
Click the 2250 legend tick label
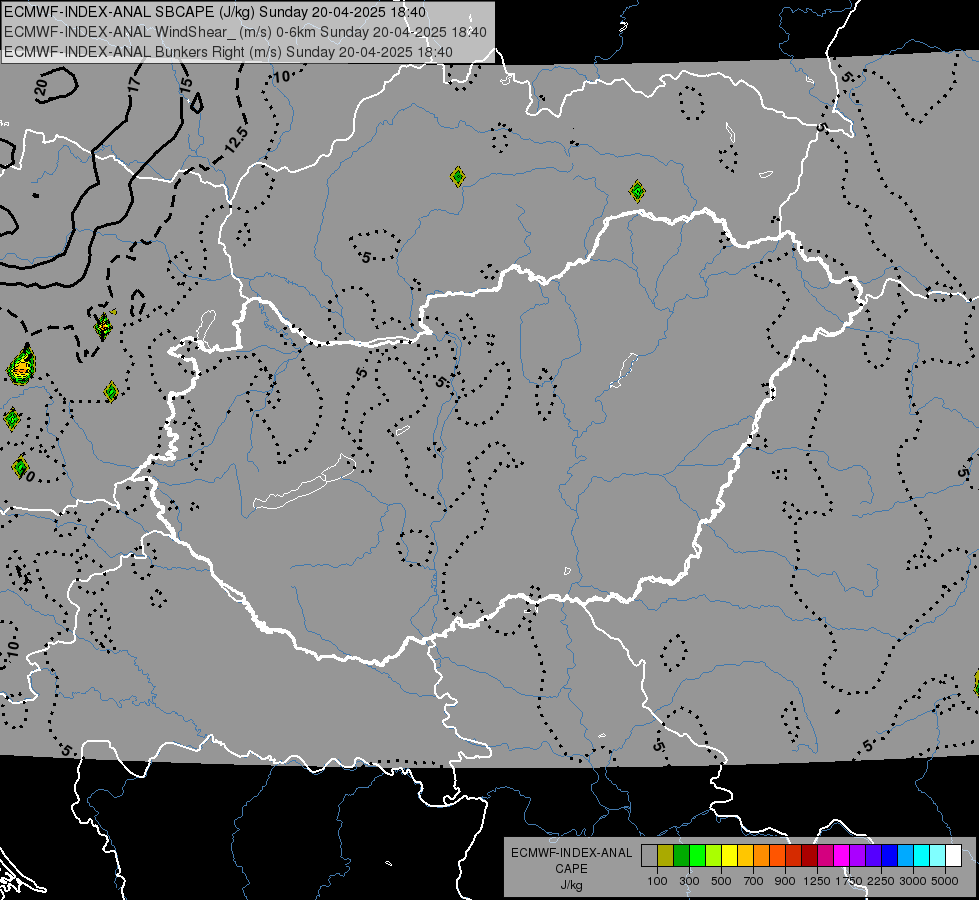click(x=882, y=881)
